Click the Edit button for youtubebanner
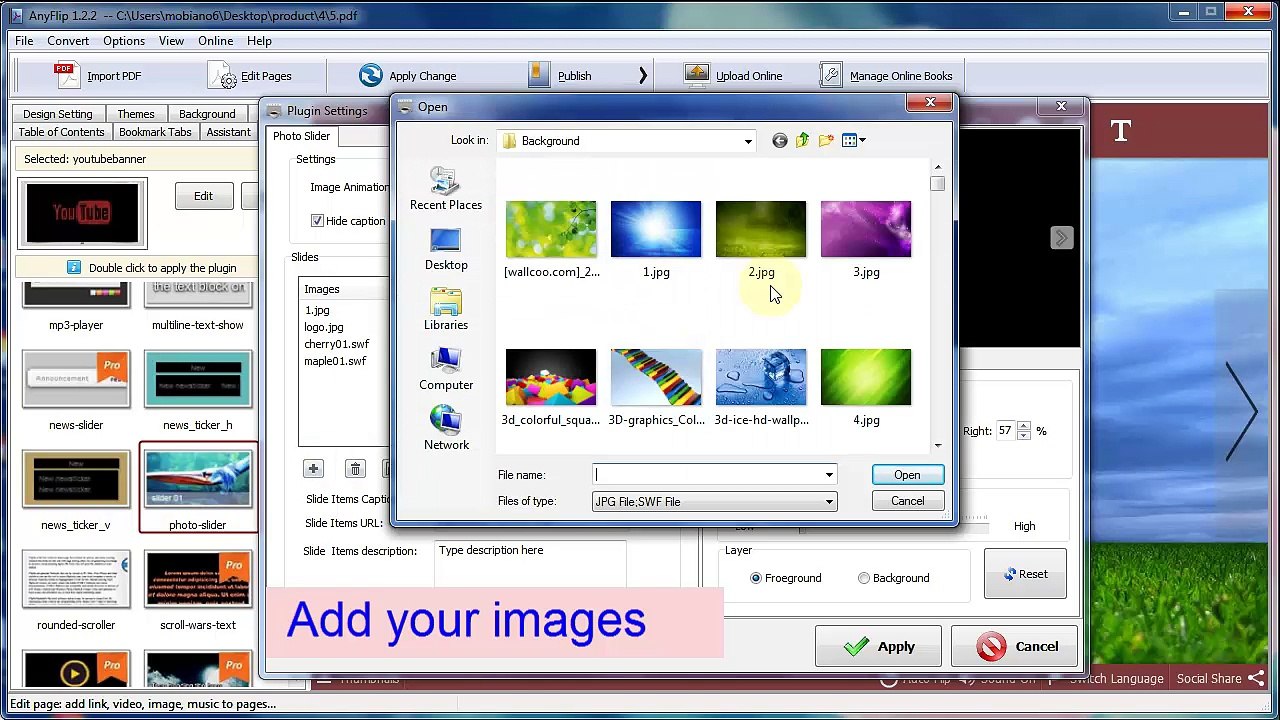This screenshot has width=1280, height=720. point(203,196)
